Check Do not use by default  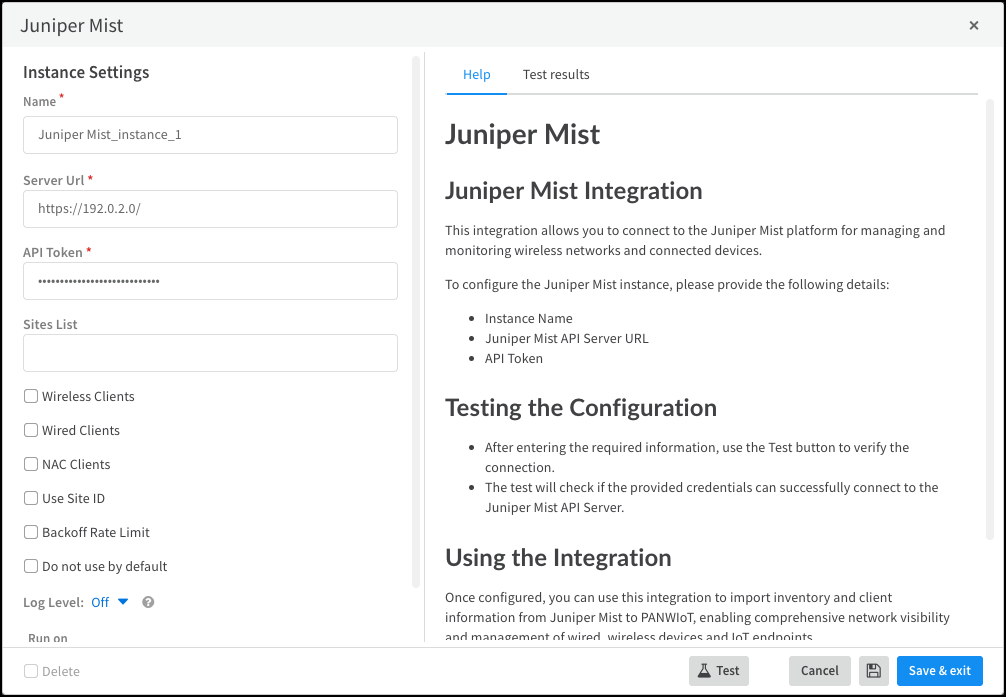pyautogui.click(x=31, y=567)
